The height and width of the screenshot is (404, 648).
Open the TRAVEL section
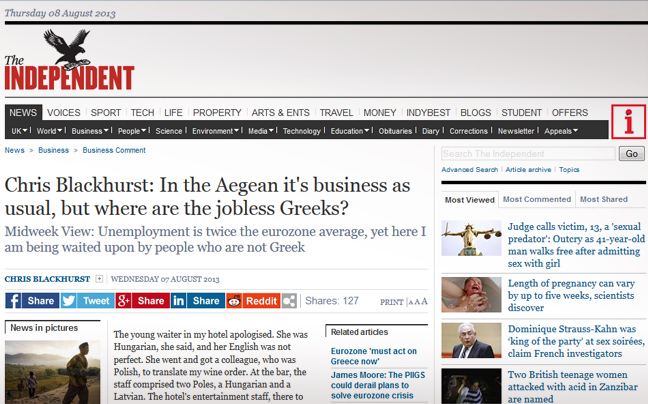pos(336,113)
